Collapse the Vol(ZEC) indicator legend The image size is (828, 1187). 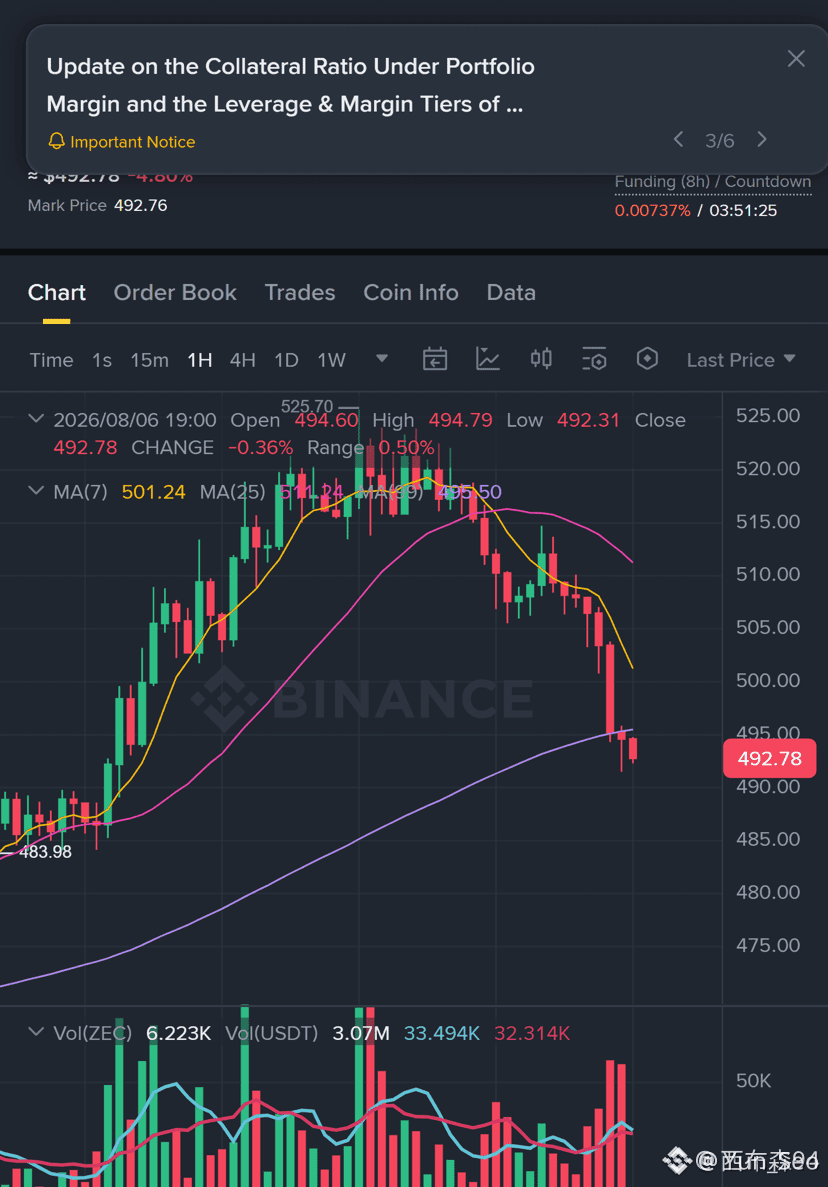coord(36,1032)
